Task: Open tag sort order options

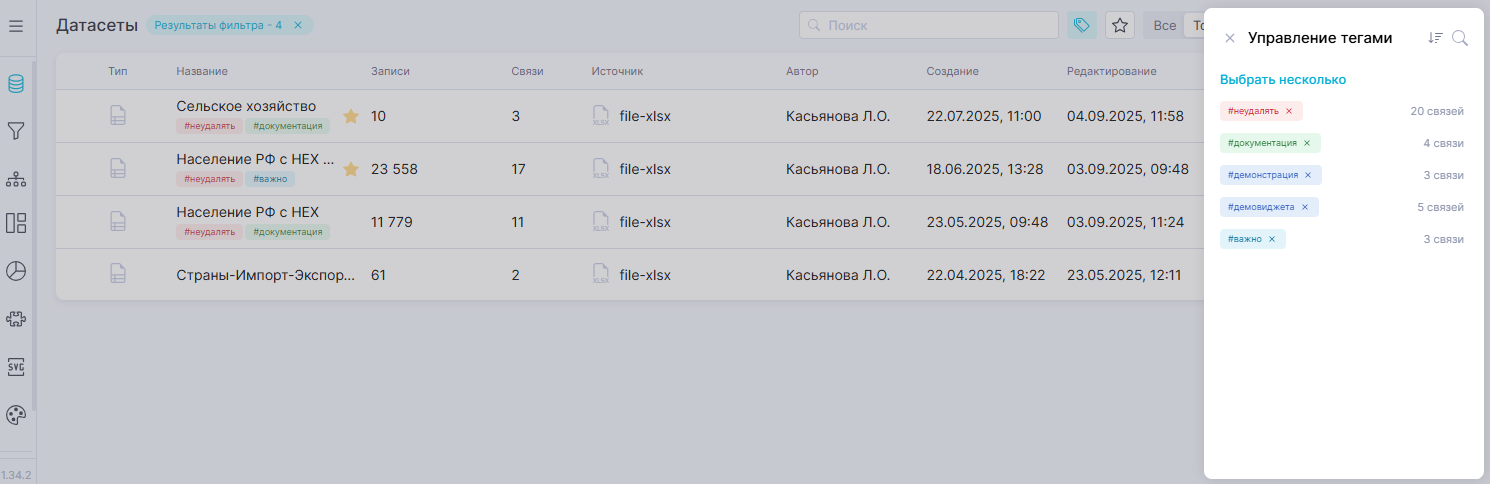Action: tap(1435, 38)
